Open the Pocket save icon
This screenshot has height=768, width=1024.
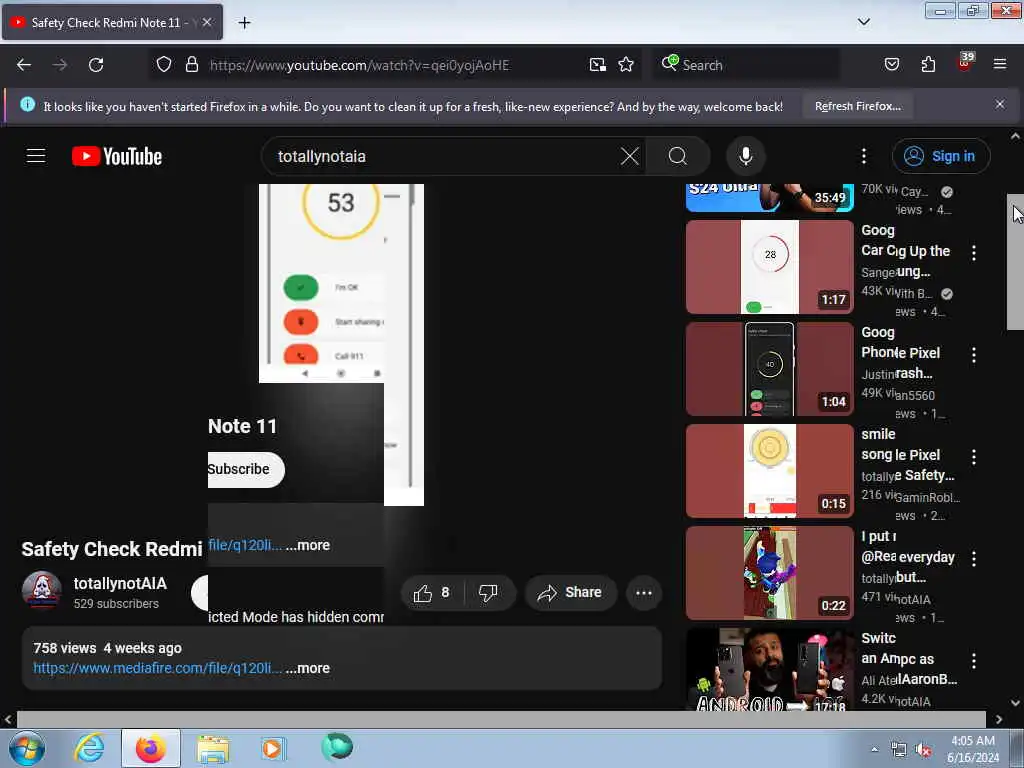(x=891, y=65)
